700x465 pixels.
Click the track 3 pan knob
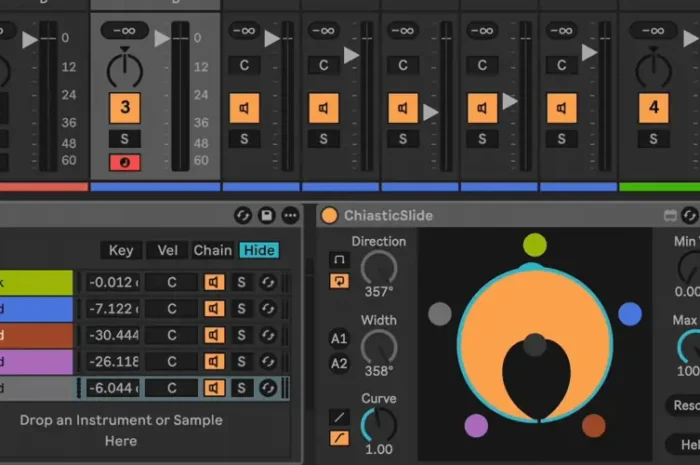(x=125, y=70)
